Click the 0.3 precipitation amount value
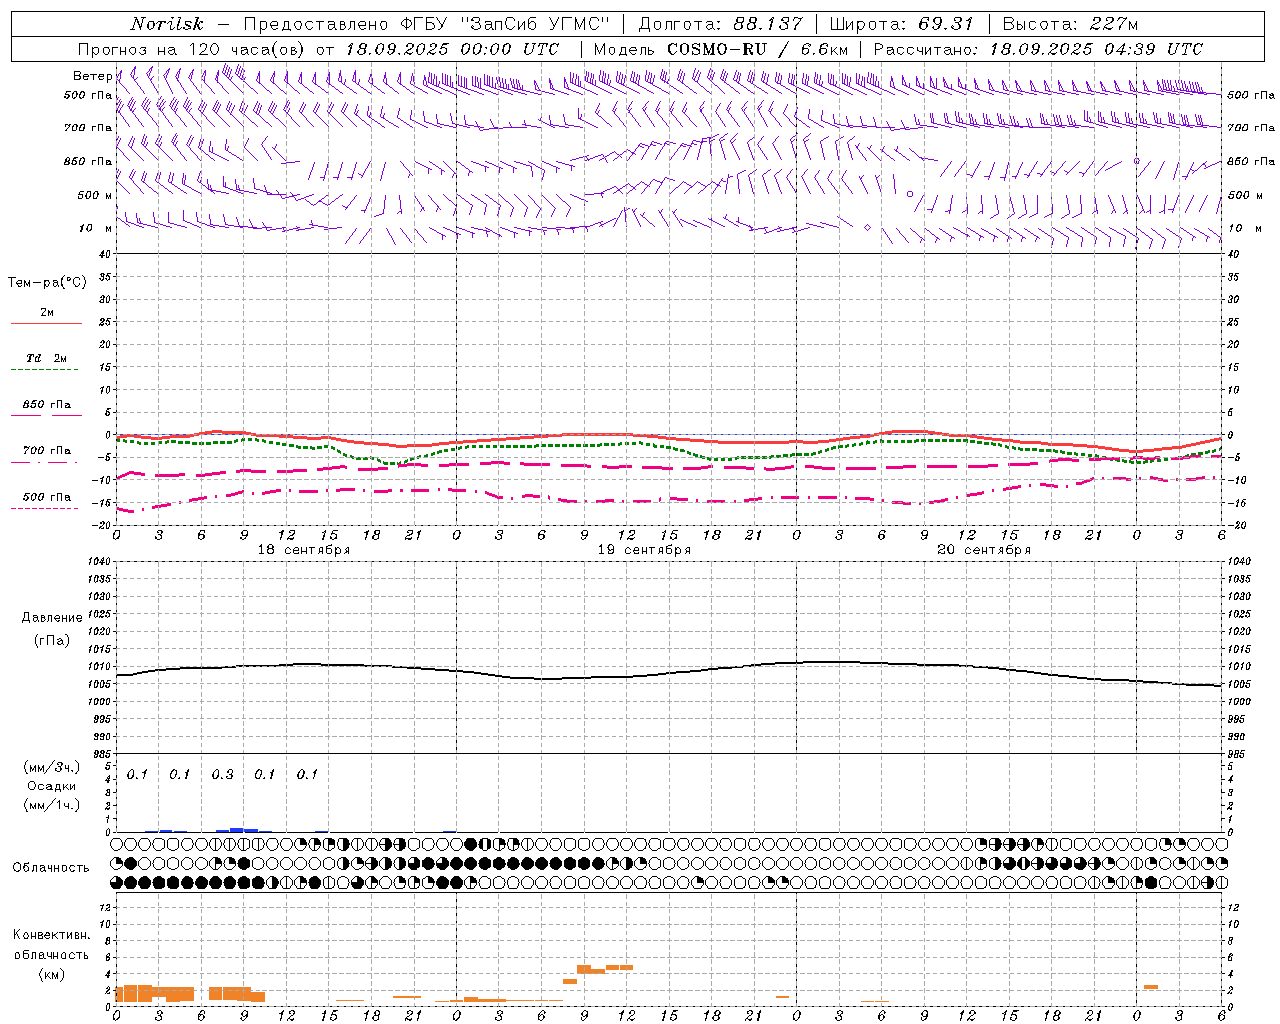Viewport: 1280px width, 1024px height. pos(222,775)
